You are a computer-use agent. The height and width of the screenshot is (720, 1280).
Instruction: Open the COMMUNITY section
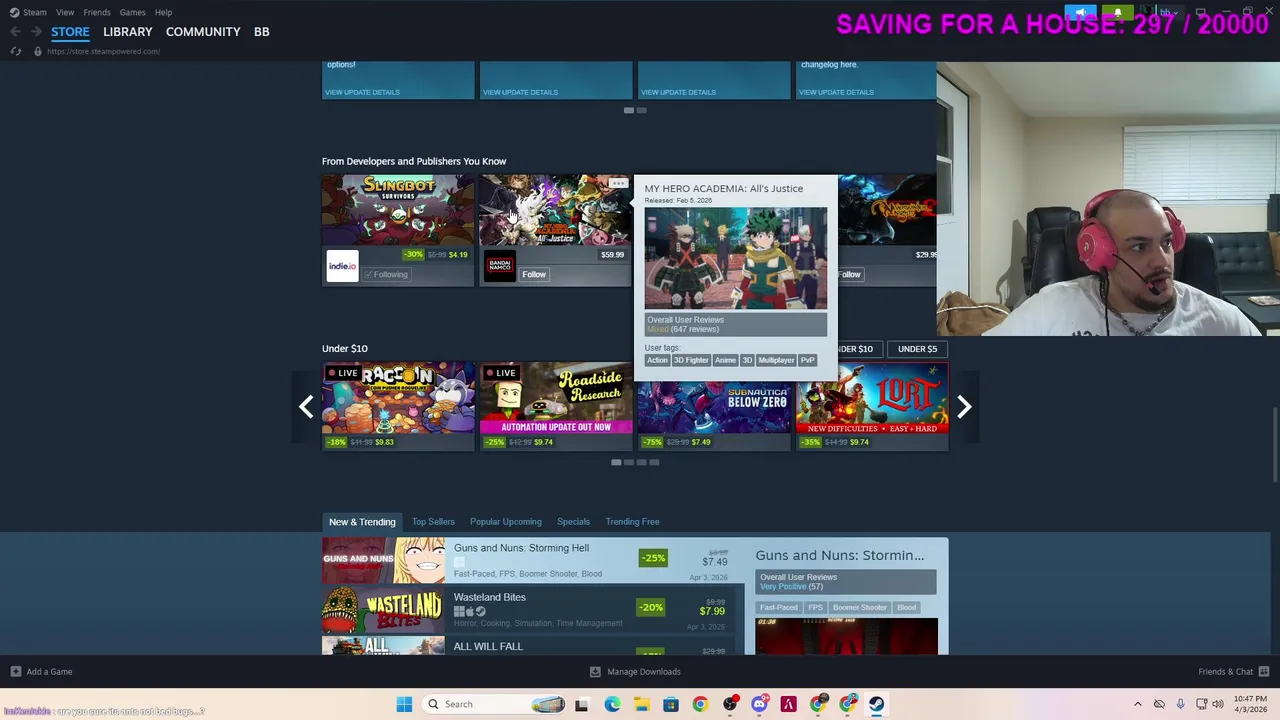pos(203,32)
